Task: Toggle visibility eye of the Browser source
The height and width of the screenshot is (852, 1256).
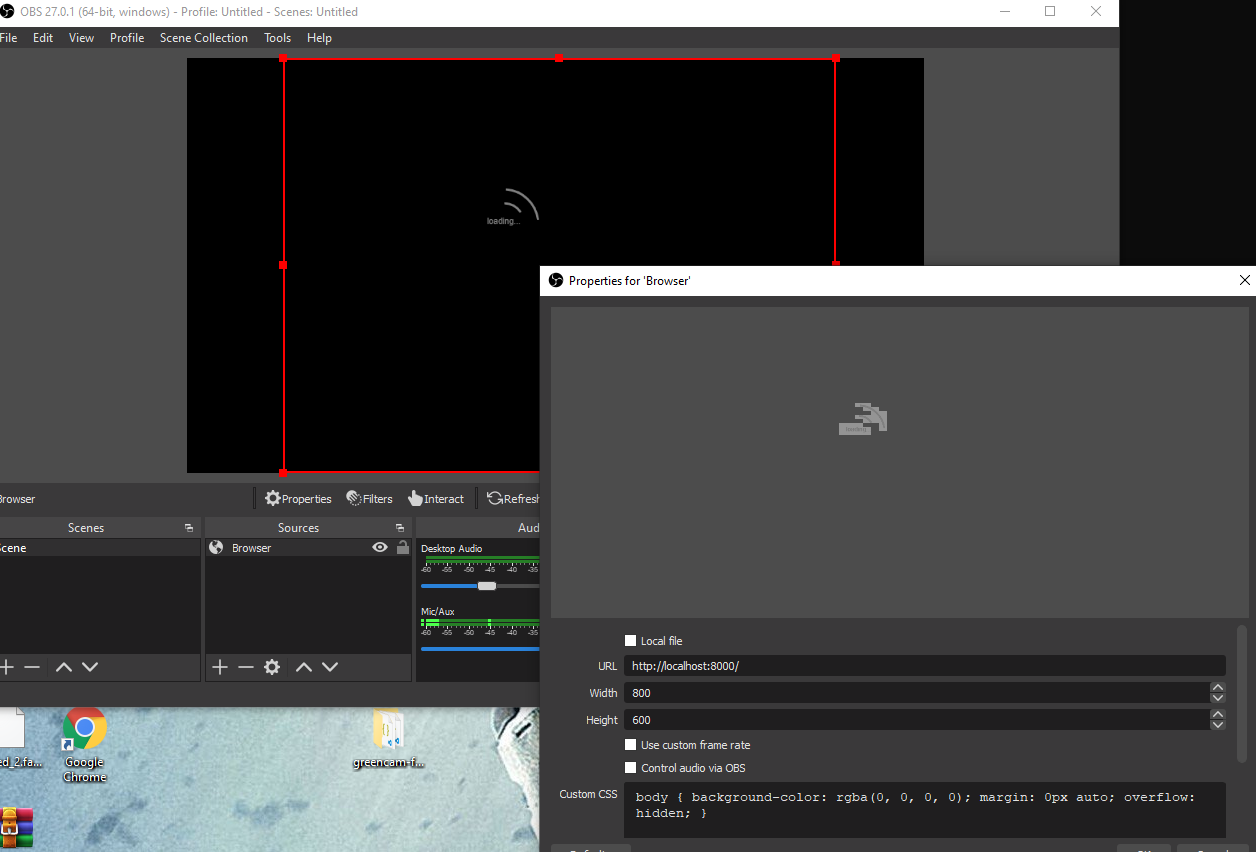Action: click(x=380, y=548)
